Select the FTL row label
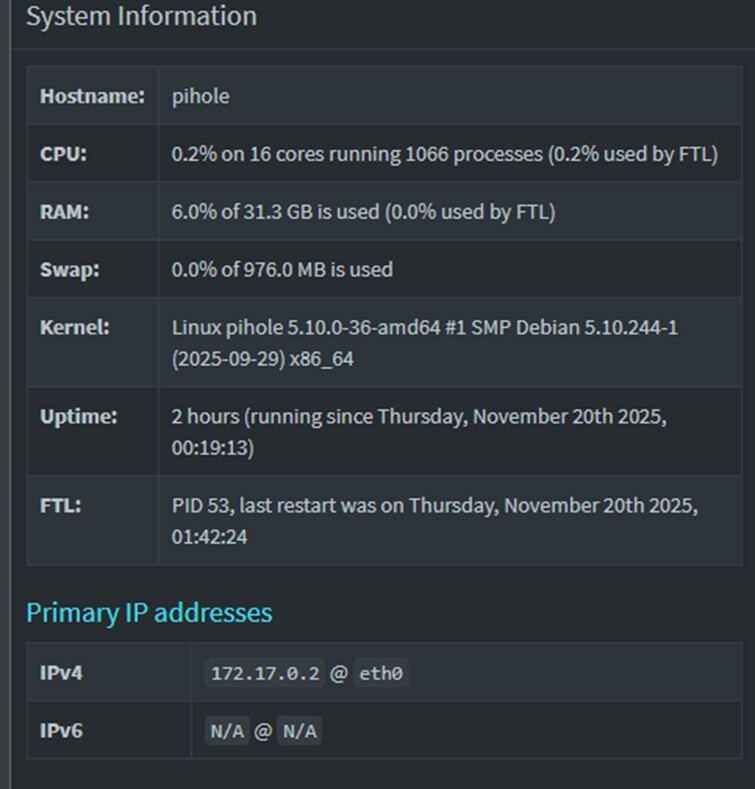The height and width of the screenshot is (789, 755). coord(60,506)
